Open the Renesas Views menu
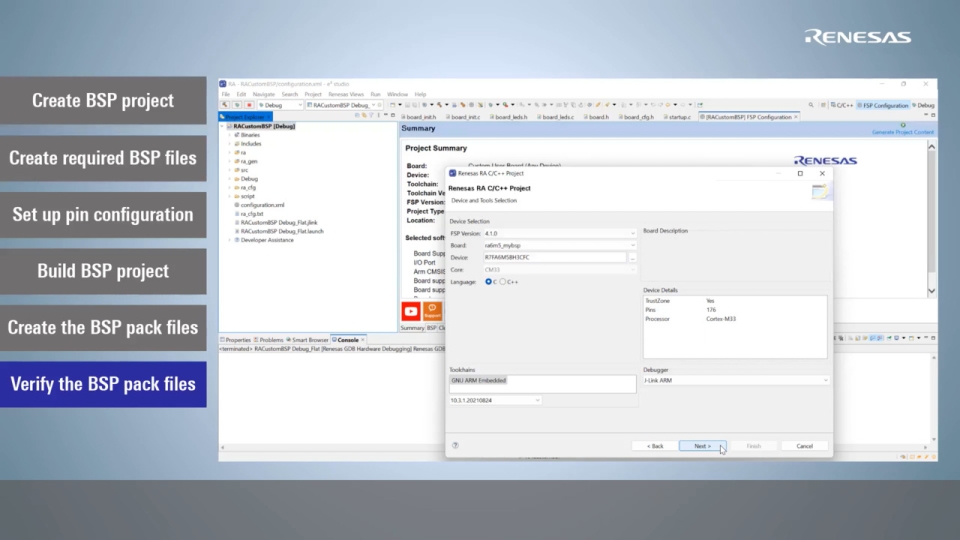Image resolution: width=960 pixels, height=540 pixels. click(346, 94)
